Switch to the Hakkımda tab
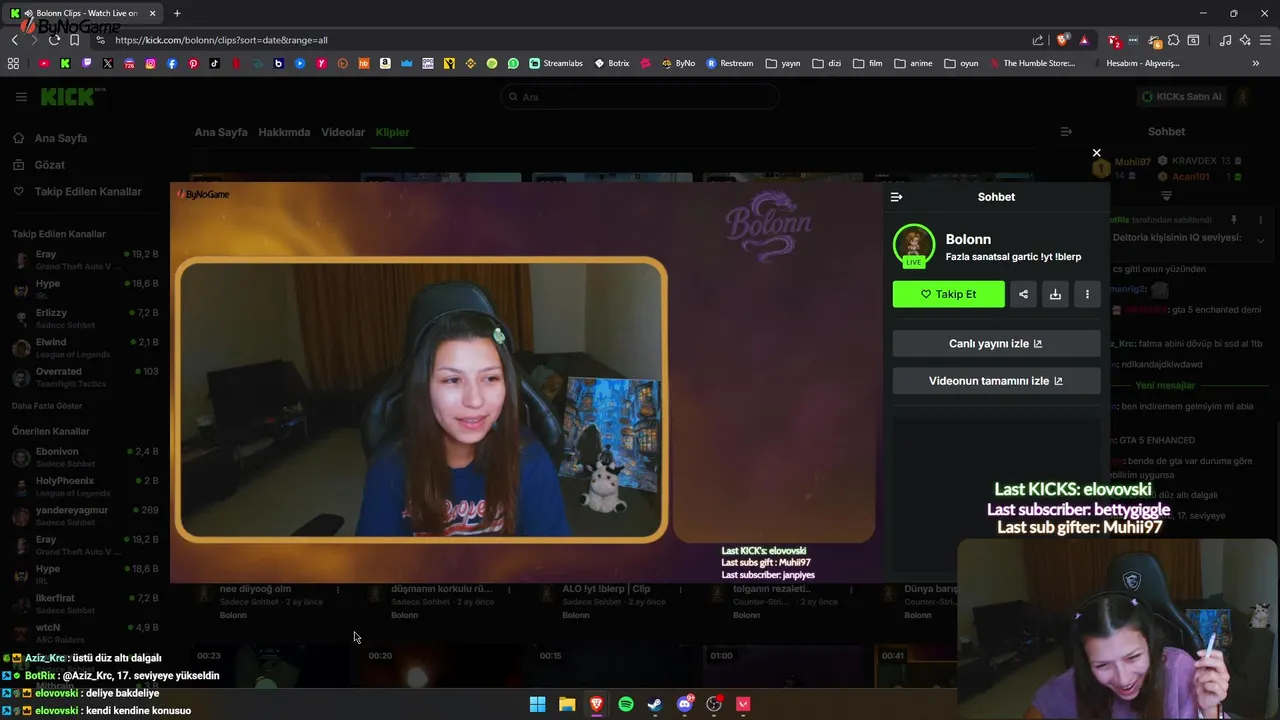The image size is (1280, 720). point(284,132)
